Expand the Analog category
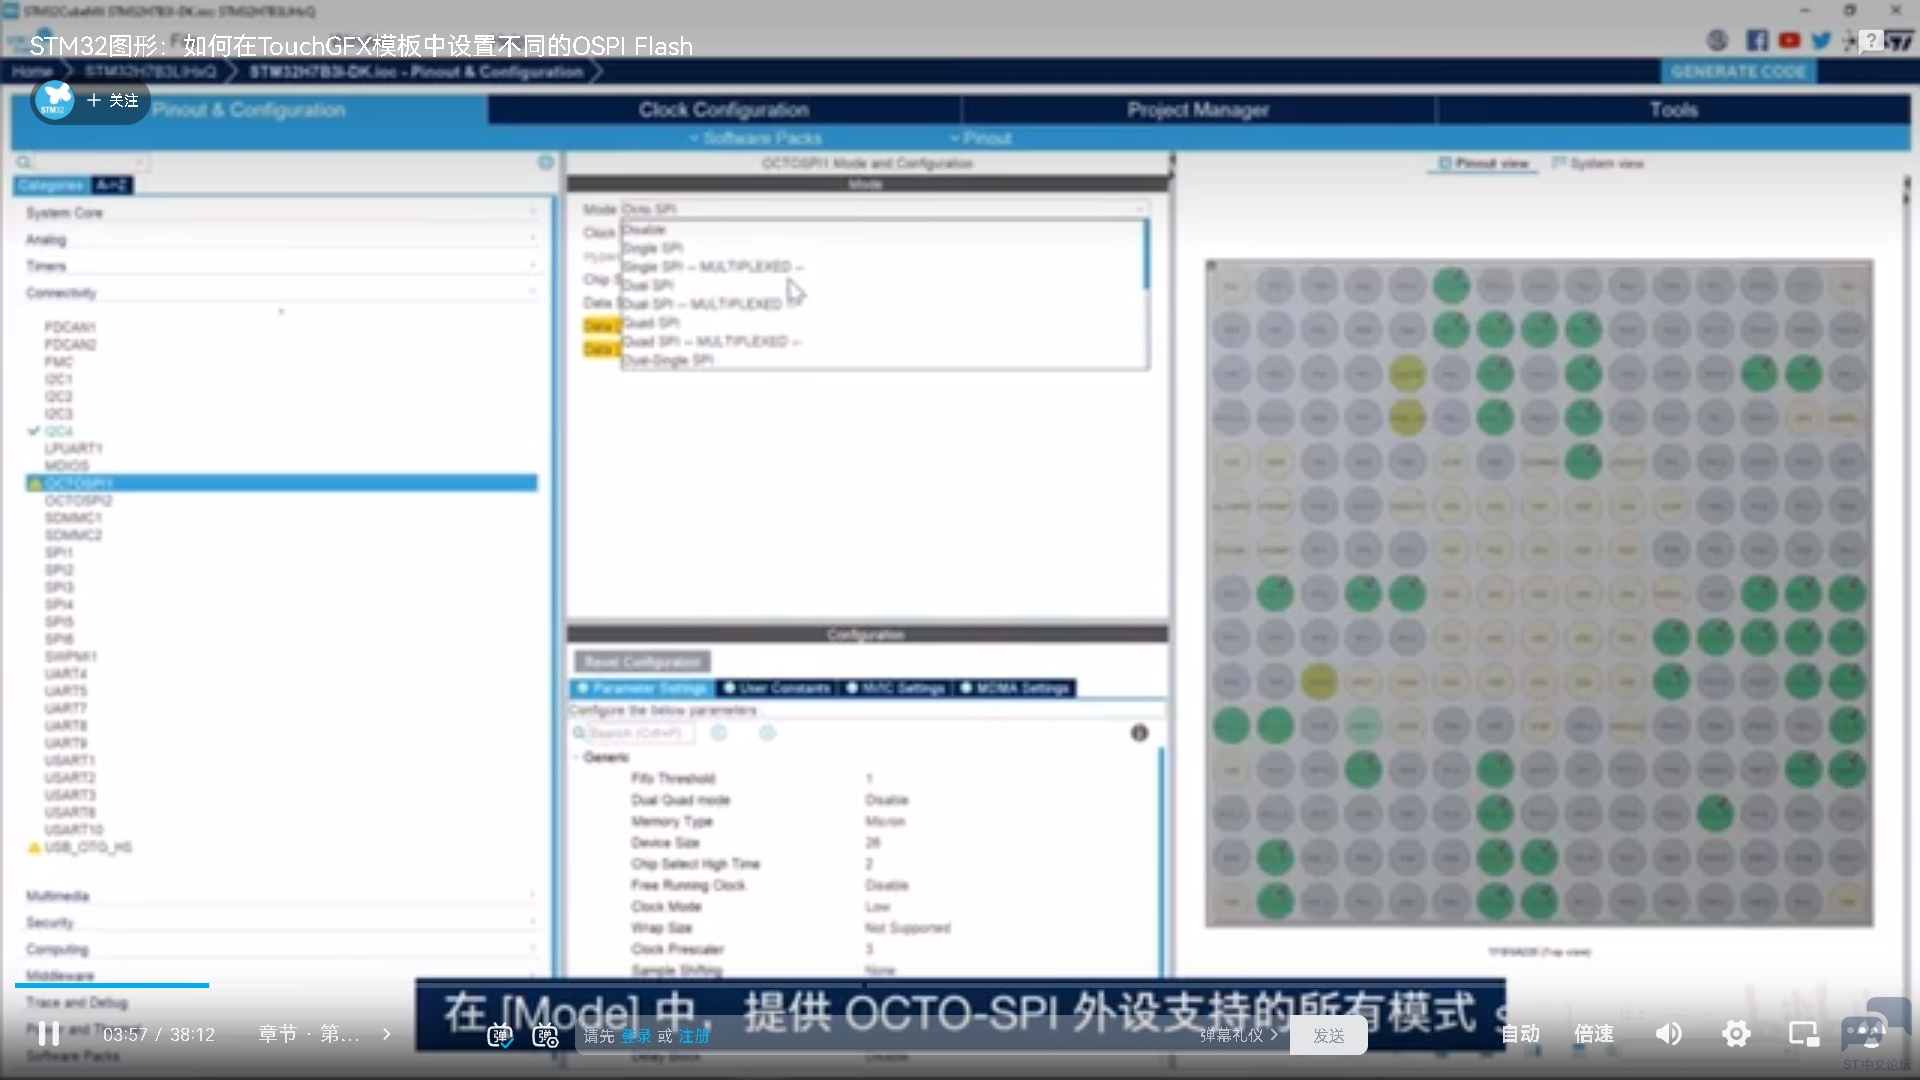This screenshot has width=1920, height=1080. click(282, 240)
